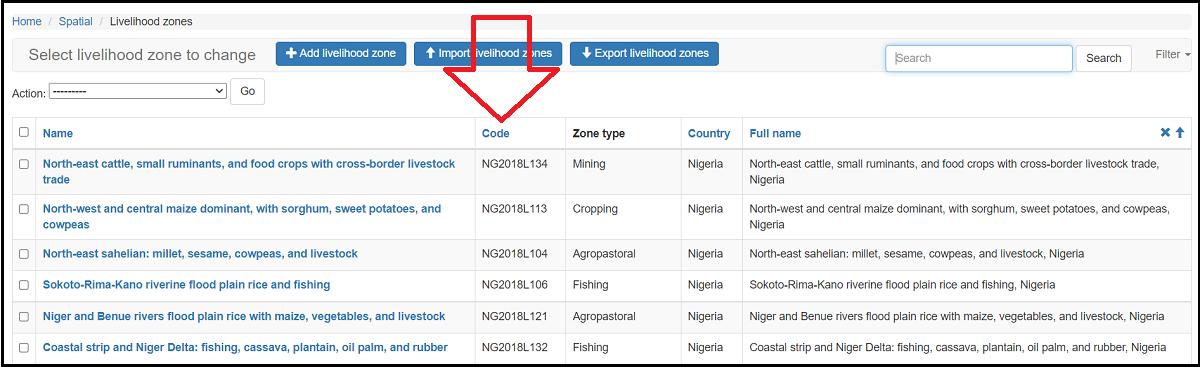Image resolution: width=1200 pixels, height=367 pixels.
Task: Open North-east sahelian livelihood zone link
Action: coord(200,254)
